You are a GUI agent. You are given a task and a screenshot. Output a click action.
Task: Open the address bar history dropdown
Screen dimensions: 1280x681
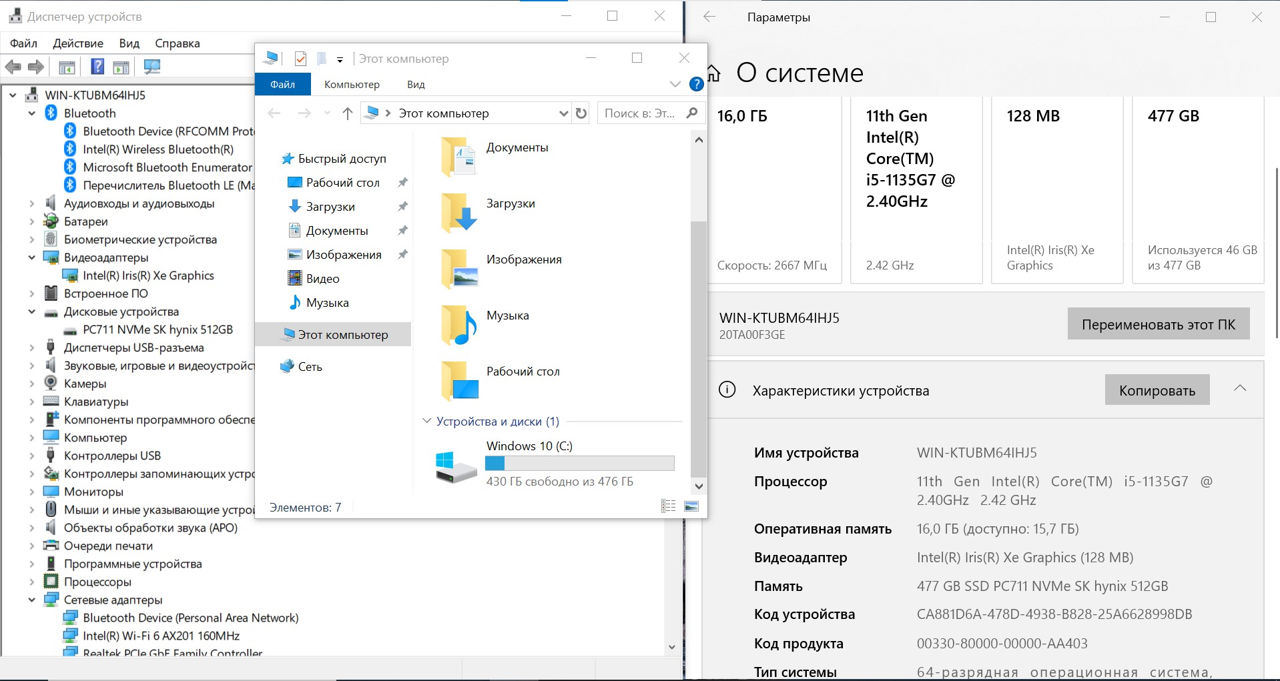click(x=563, y=113)
